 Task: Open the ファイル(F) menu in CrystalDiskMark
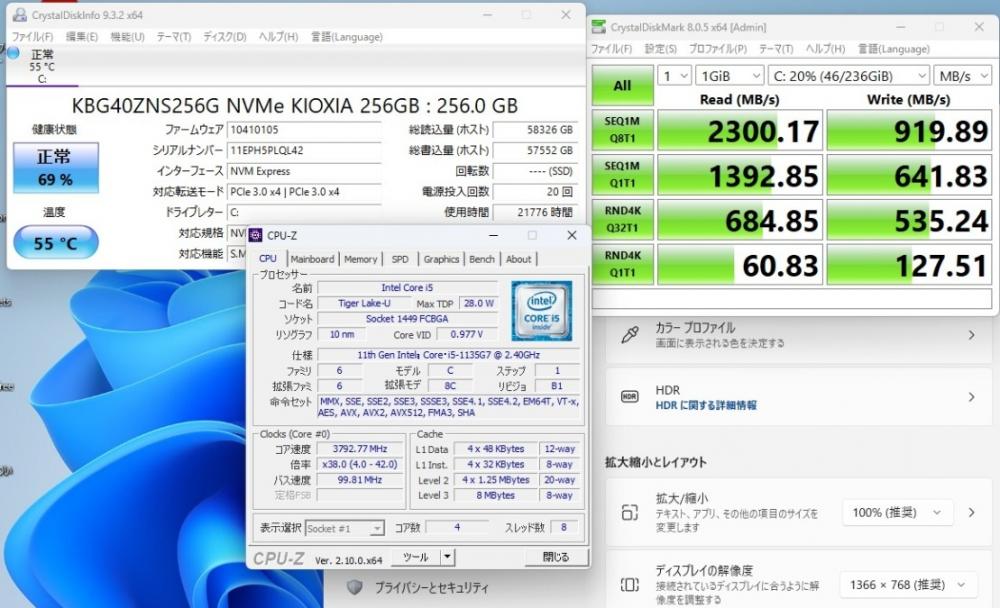[x=611, y=49]
